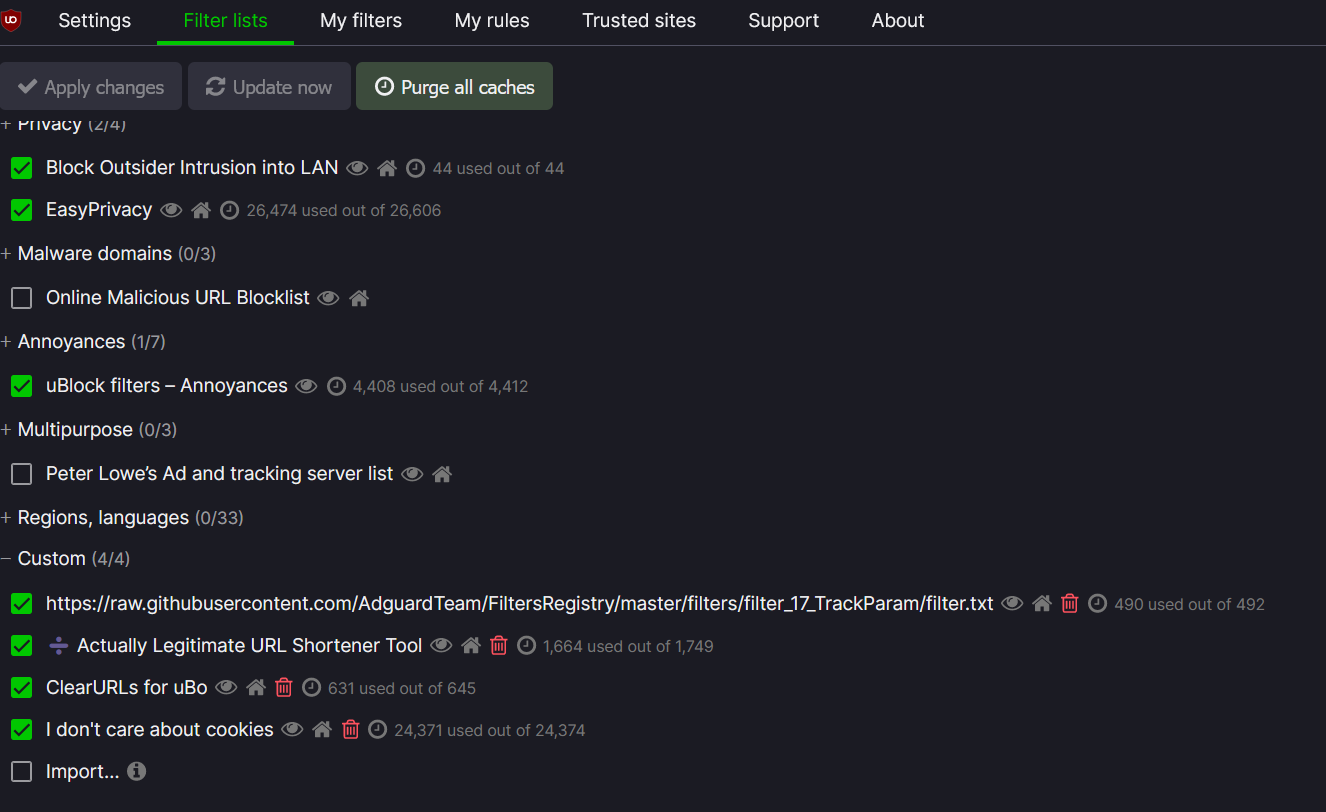Click Purge all caches button
Screen dimensions: 1326x812
tap(454, 87)
